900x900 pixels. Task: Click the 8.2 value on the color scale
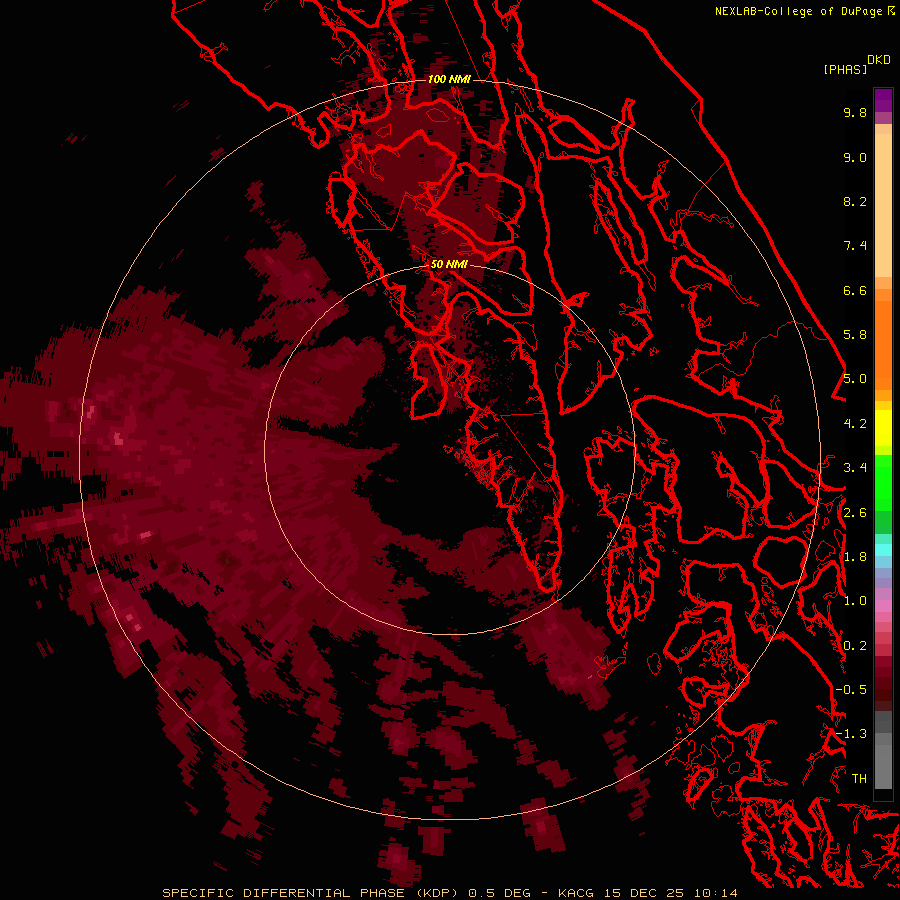click(855, 201)
